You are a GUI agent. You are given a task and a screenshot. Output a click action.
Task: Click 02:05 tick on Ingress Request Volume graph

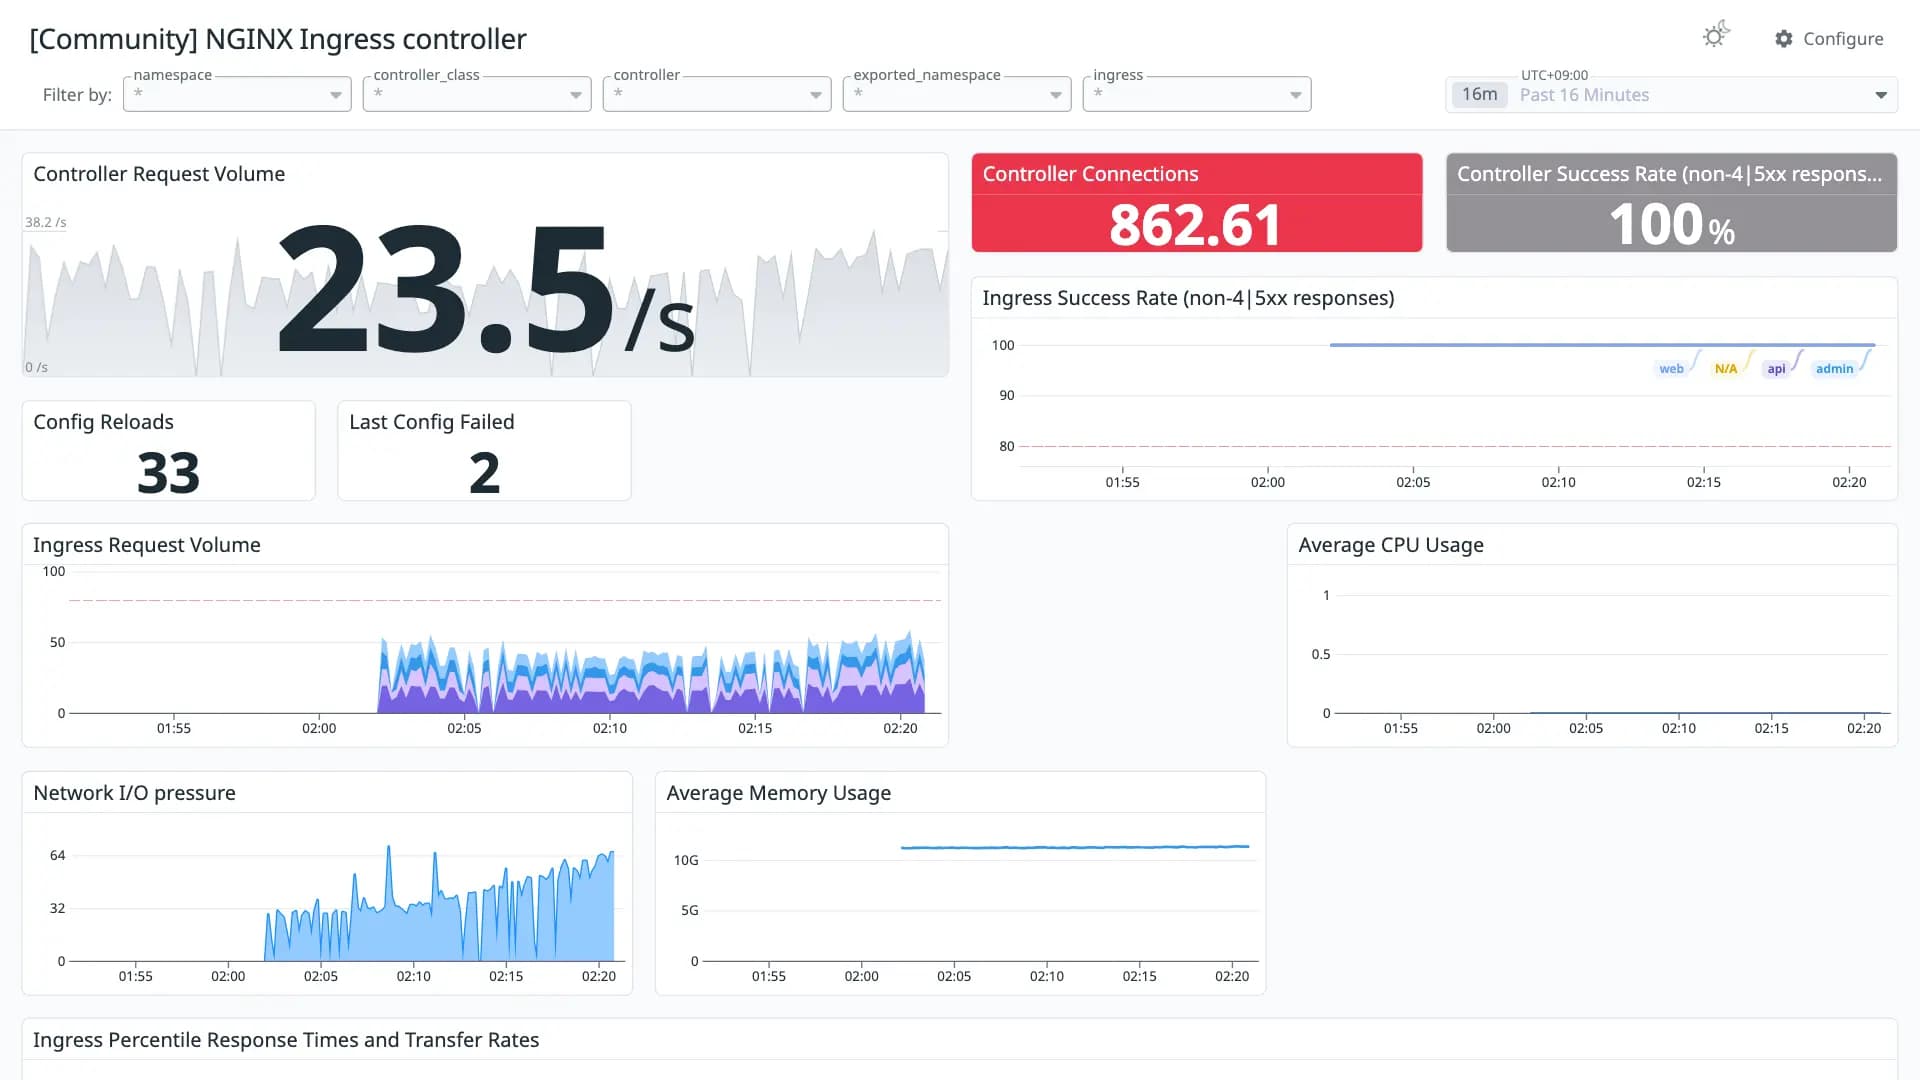click(464, 728)
